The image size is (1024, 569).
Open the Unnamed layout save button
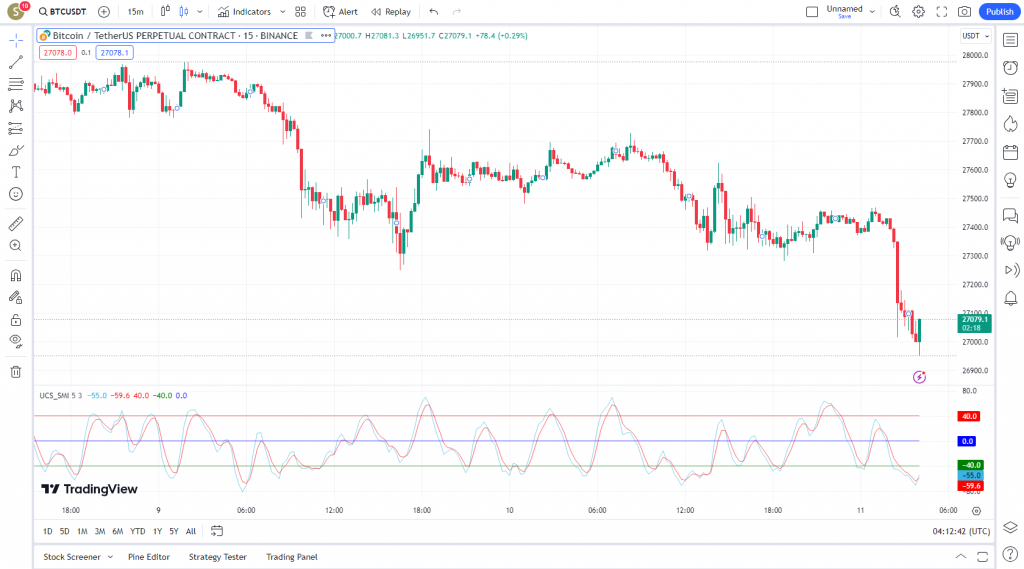coord(844,12)
